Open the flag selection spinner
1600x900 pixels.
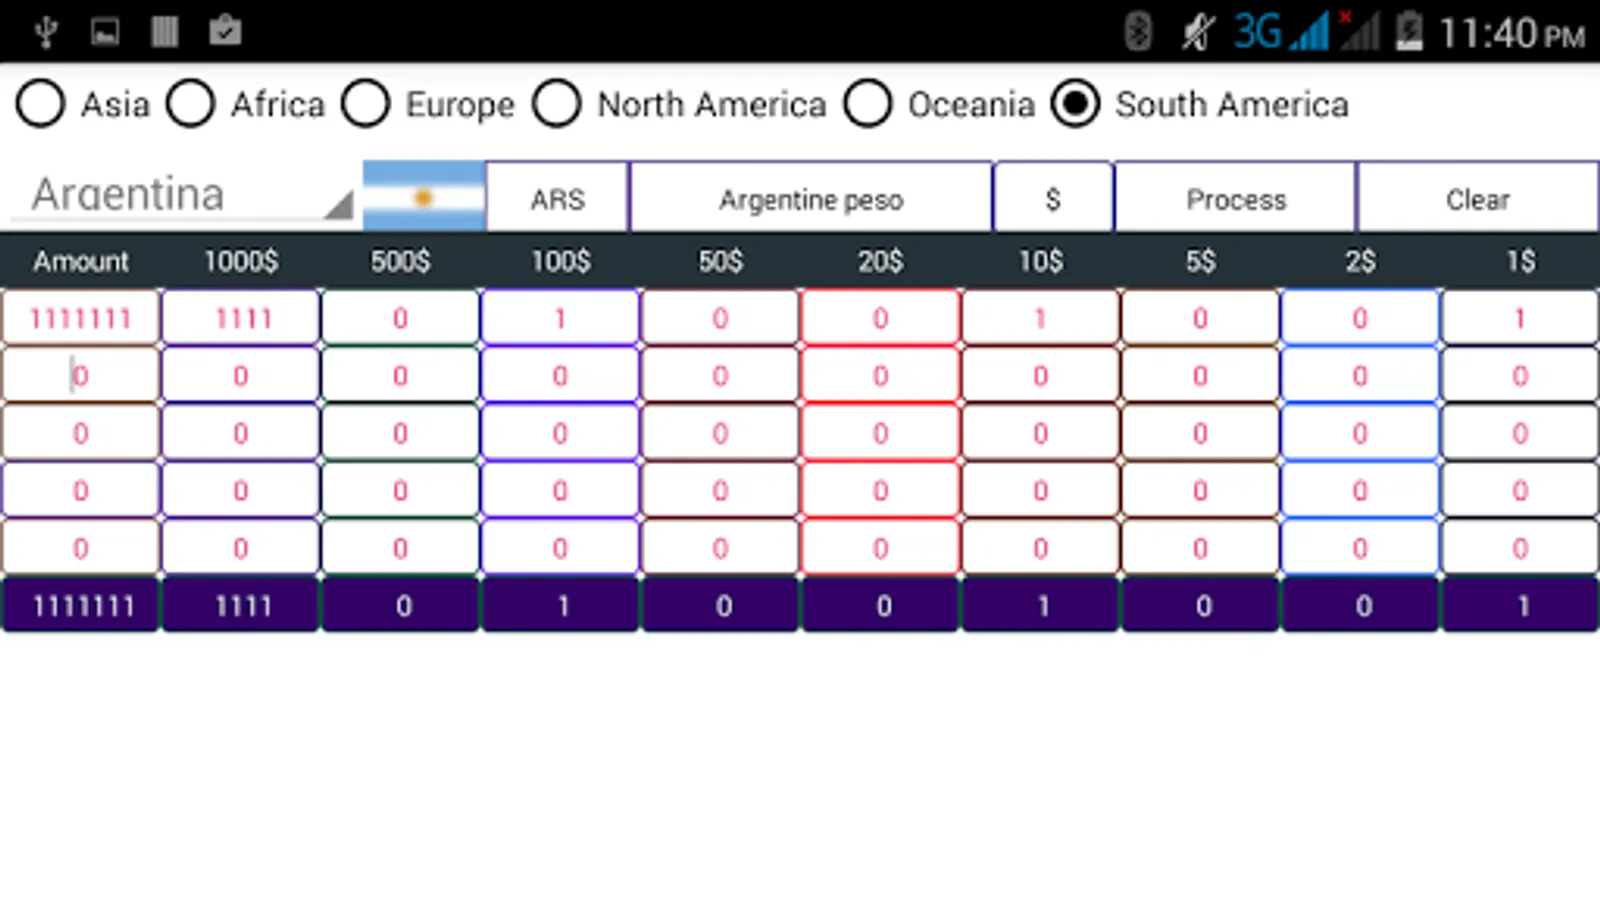[423, 196]
